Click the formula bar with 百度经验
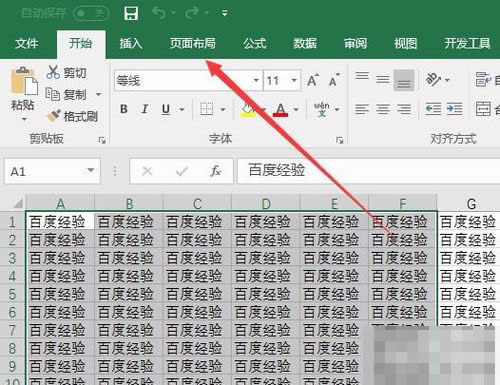The width and height of the screenshot is (500, 385). (x=368, y=171)
